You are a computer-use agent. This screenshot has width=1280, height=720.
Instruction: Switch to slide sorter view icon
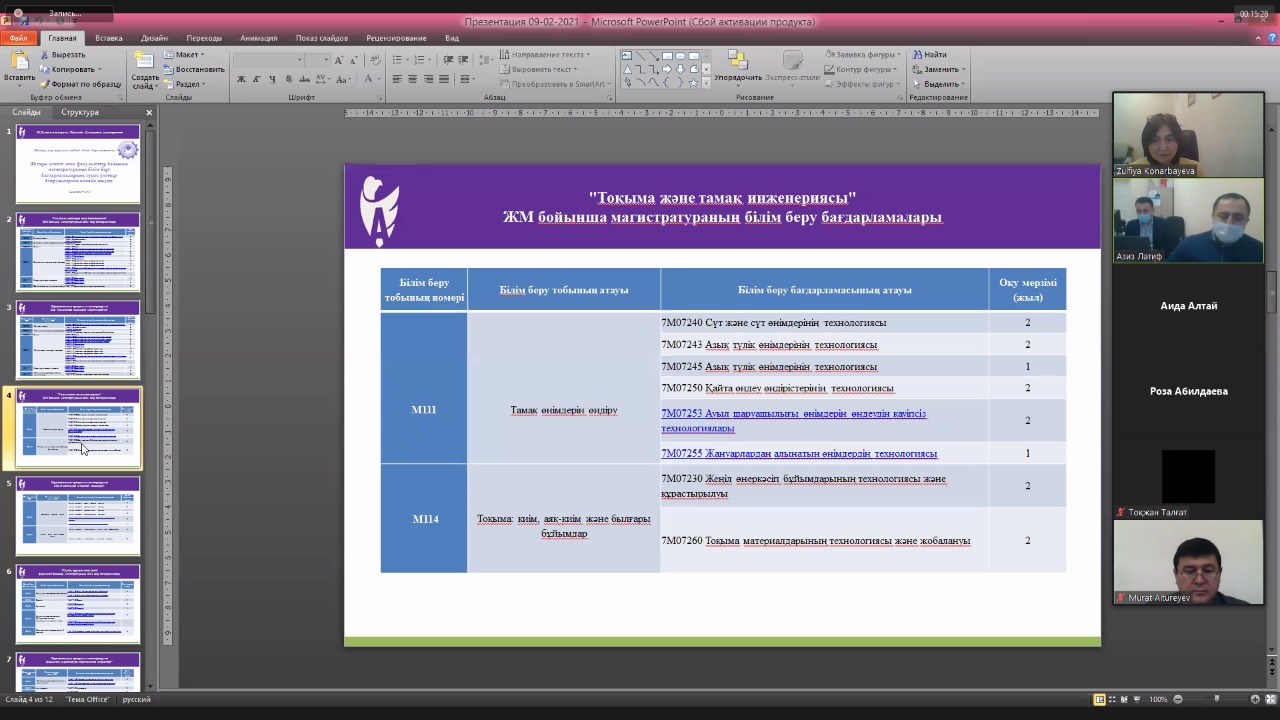(x=1113, y=699)
